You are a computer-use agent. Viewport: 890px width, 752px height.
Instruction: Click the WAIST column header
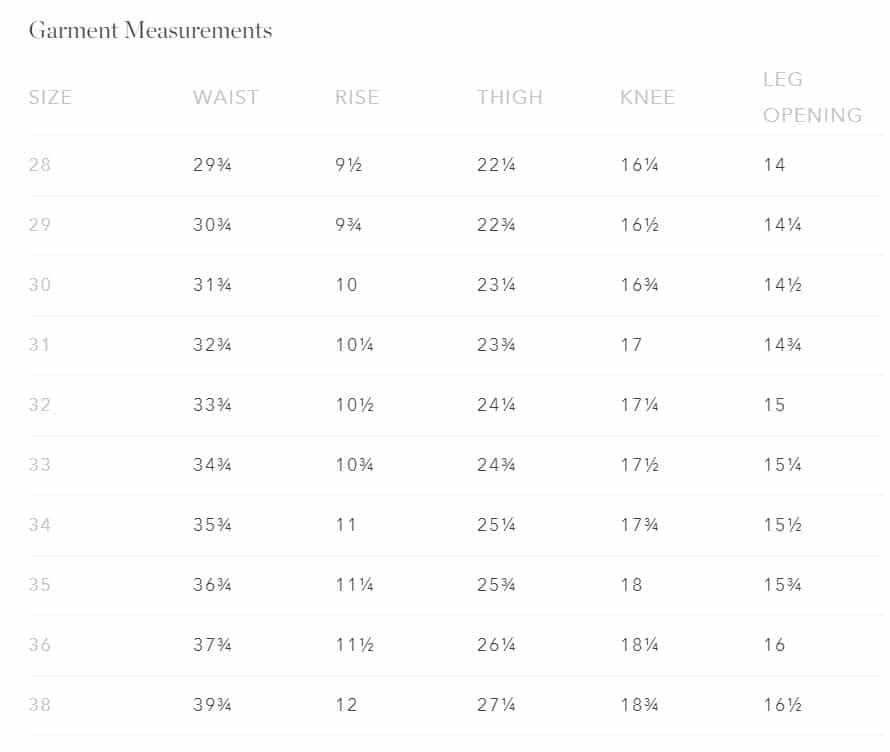[226, 97]
